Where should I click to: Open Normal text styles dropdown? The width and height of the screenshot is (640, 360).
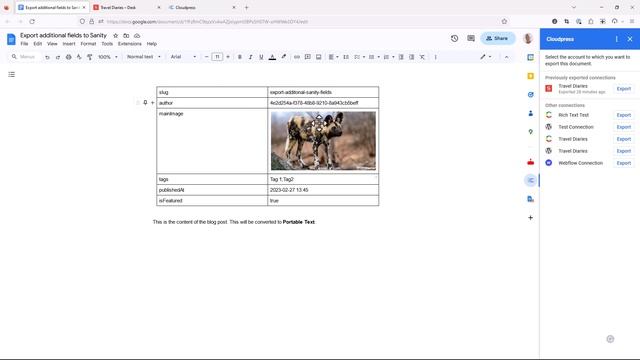[x=144, y=57]
